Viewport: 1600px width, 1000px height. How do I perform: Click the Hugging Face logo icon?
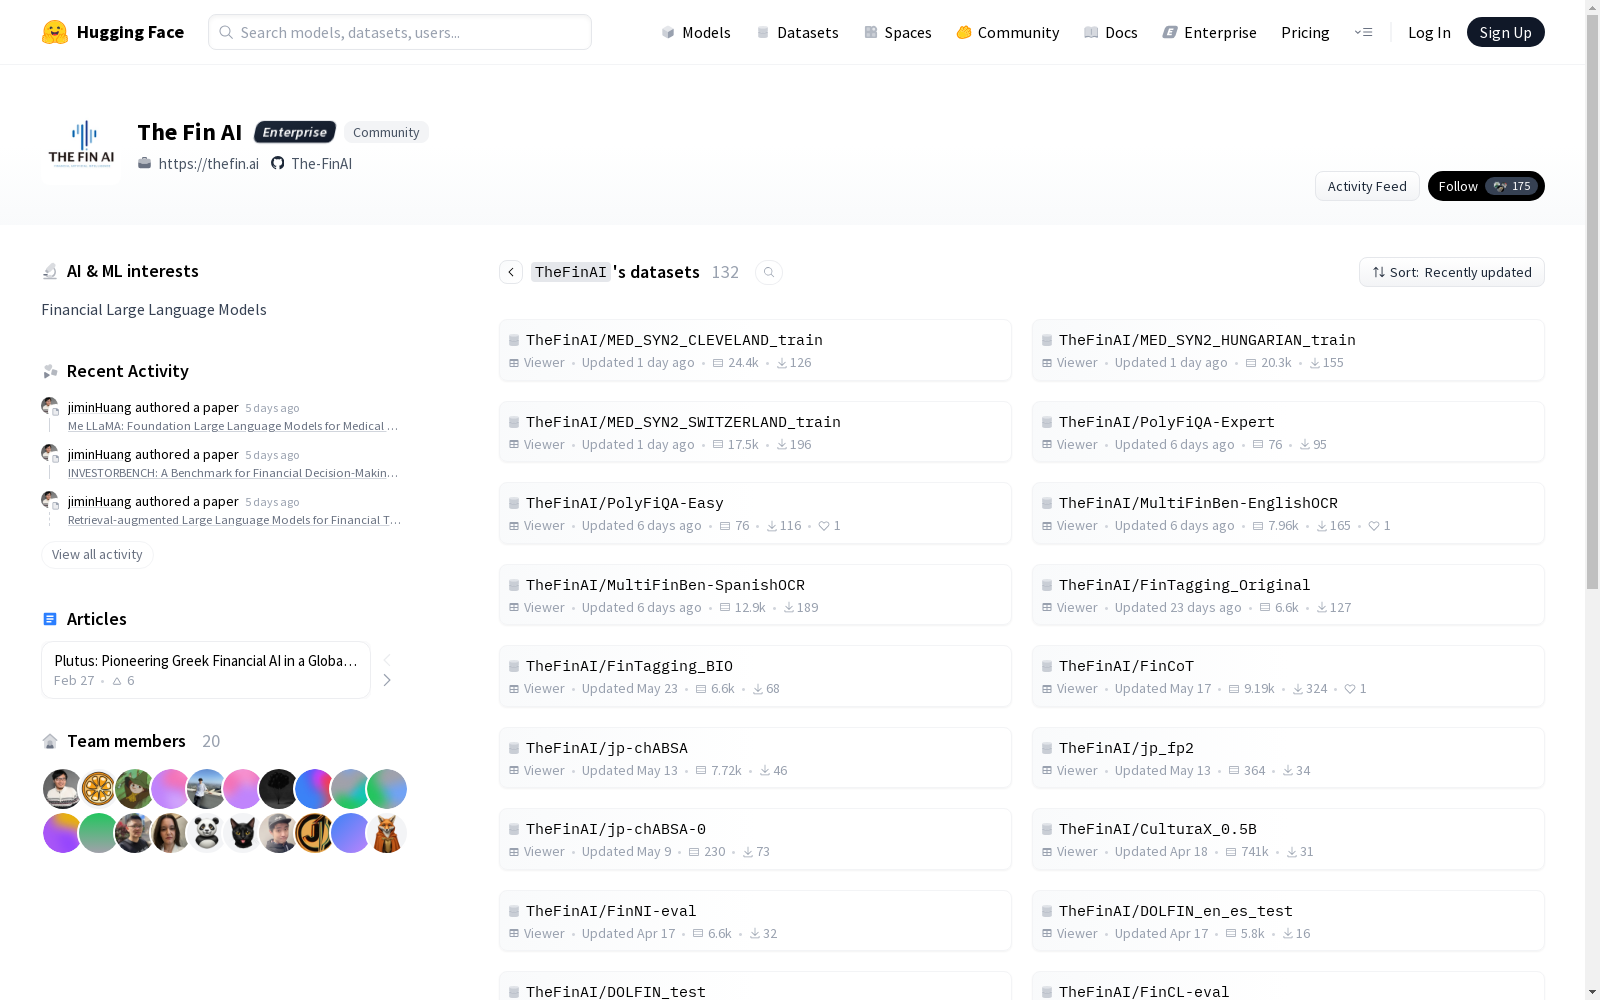click(x=55, y=32)
